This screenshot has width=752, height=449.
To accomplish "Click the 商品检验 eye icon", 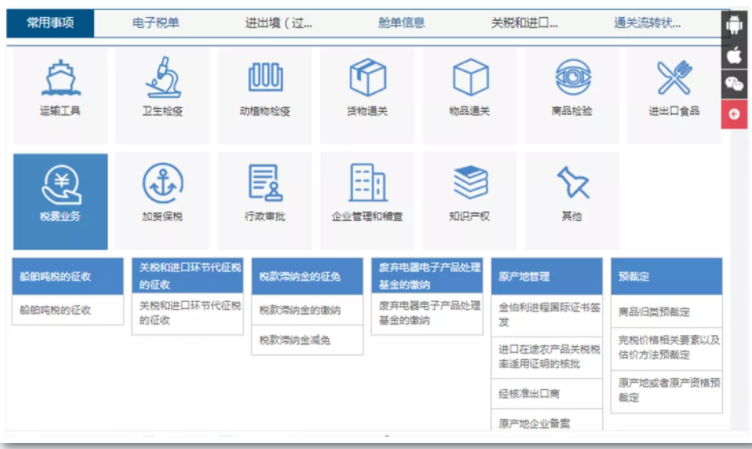I will tap(572, 79).
